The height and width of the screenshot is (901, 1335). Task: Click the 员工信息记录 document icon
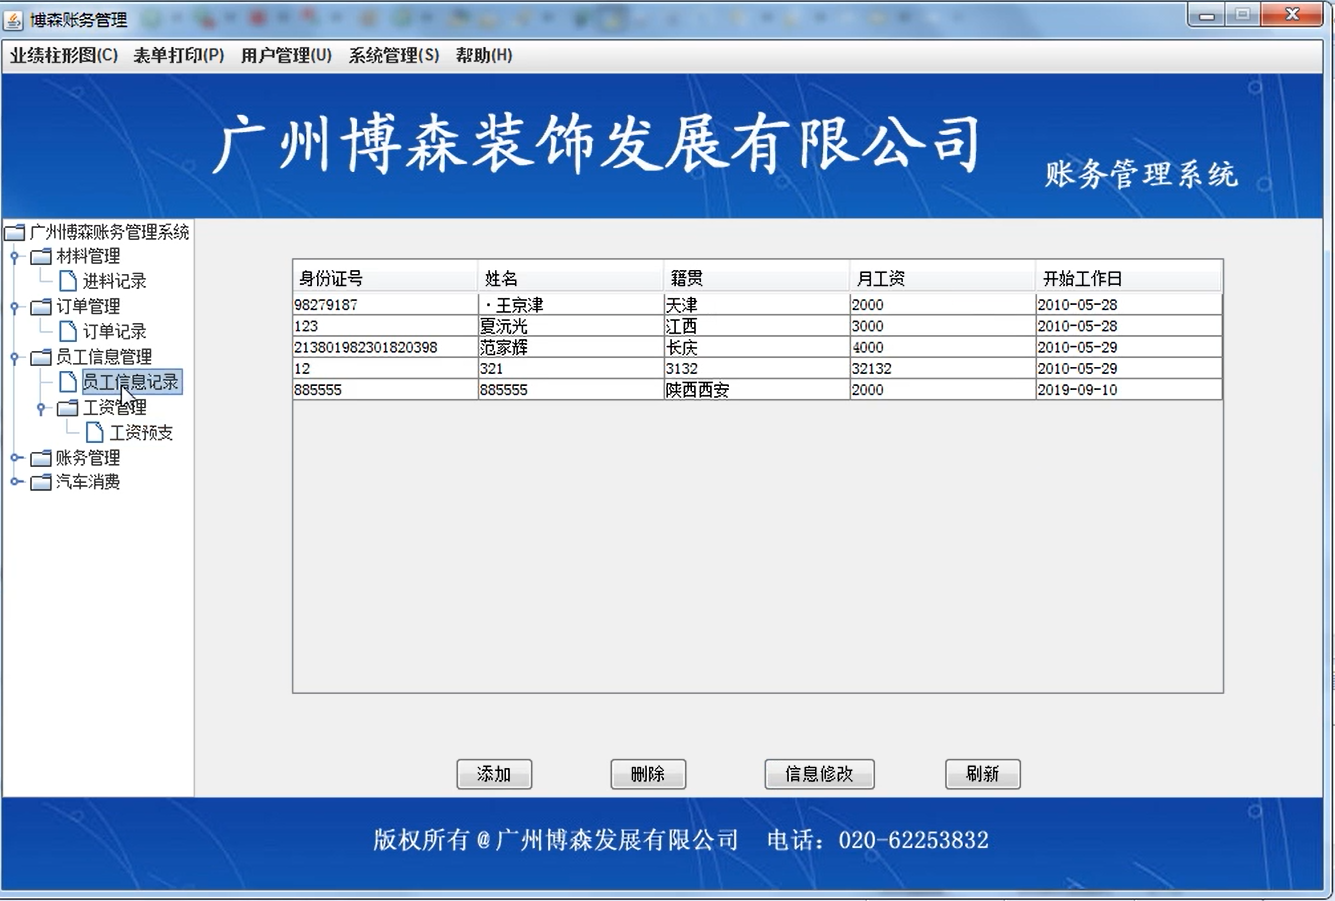pos(68,382)
